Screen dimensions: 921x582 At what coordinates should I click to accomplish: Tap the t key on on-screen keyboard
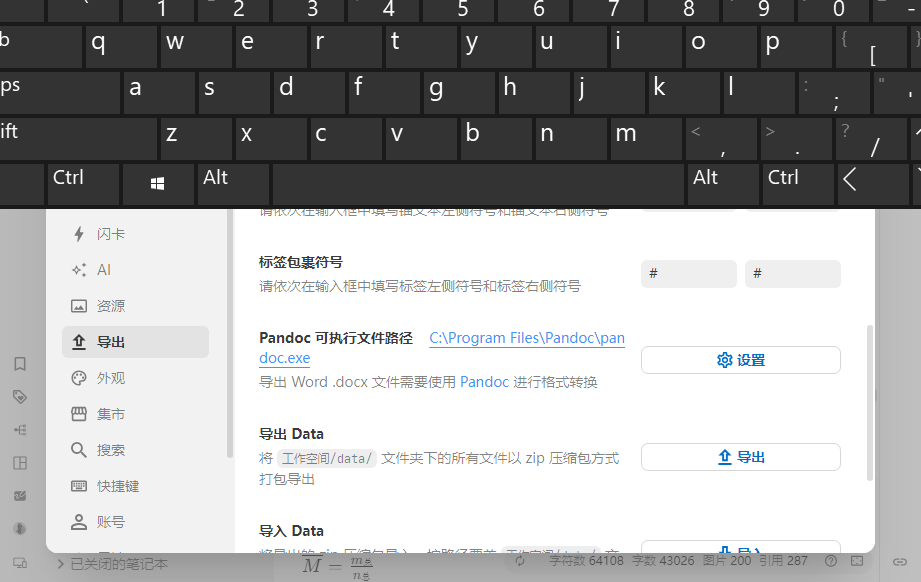421,46
